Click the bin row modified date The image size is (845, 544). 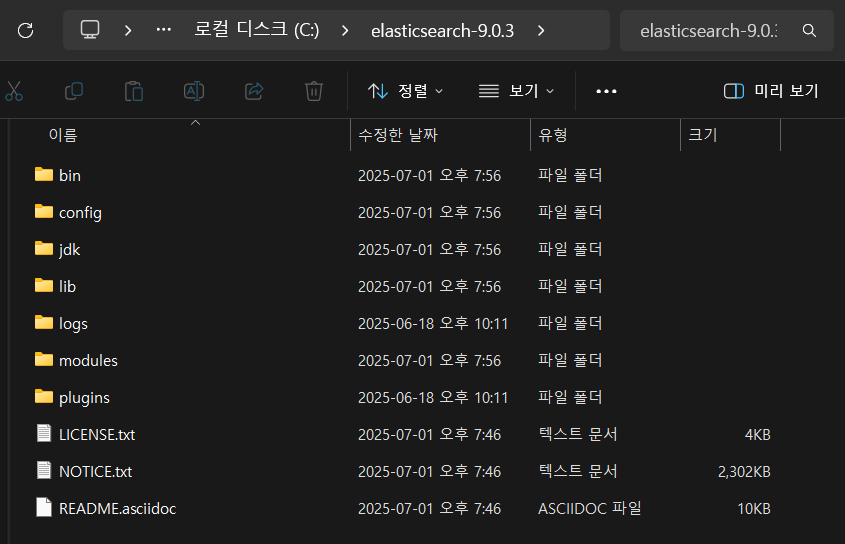[430, 175]
